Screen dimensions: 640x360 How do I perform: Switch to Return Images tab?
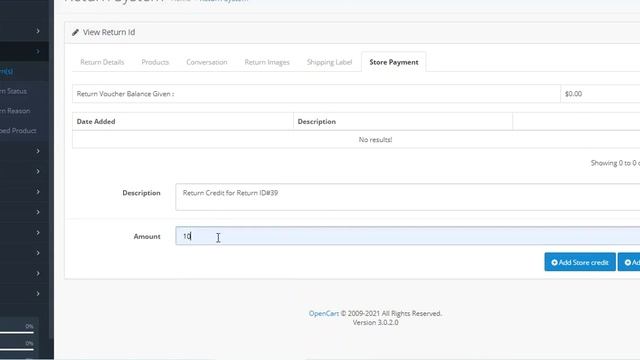click(267, 62)
